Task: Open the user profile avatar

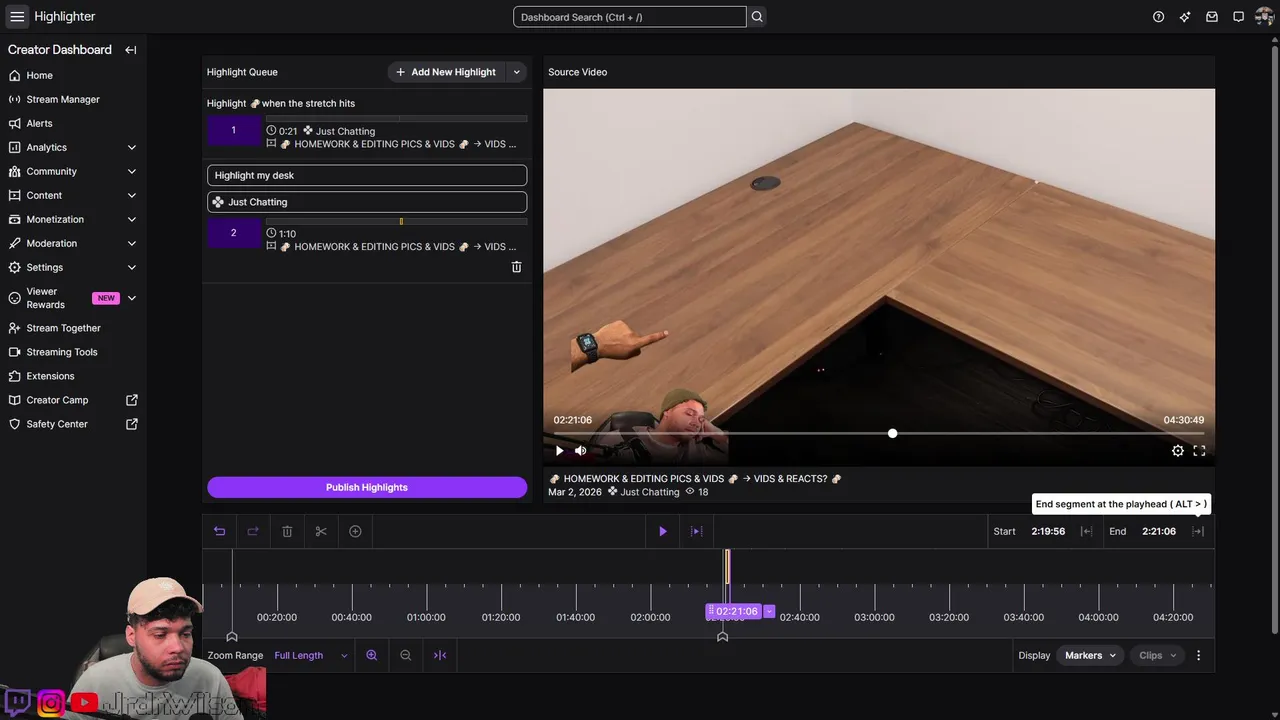Action: pos(1264,16)
